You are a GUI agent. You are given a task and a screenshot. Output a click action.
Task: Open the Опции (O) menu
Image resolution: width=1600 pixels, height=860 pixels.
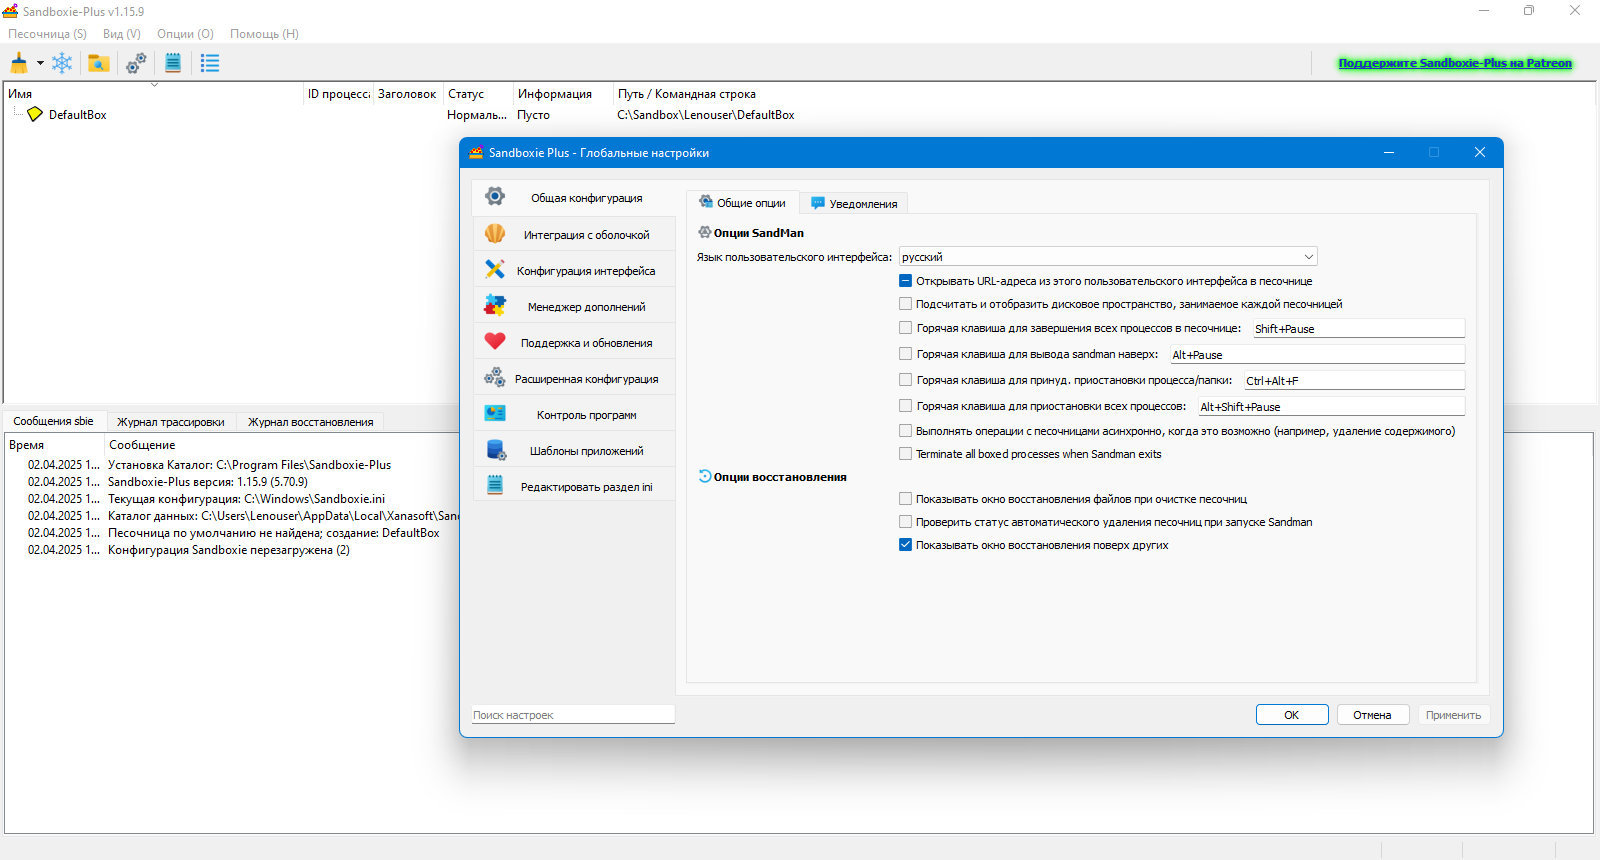coord(185,34)
